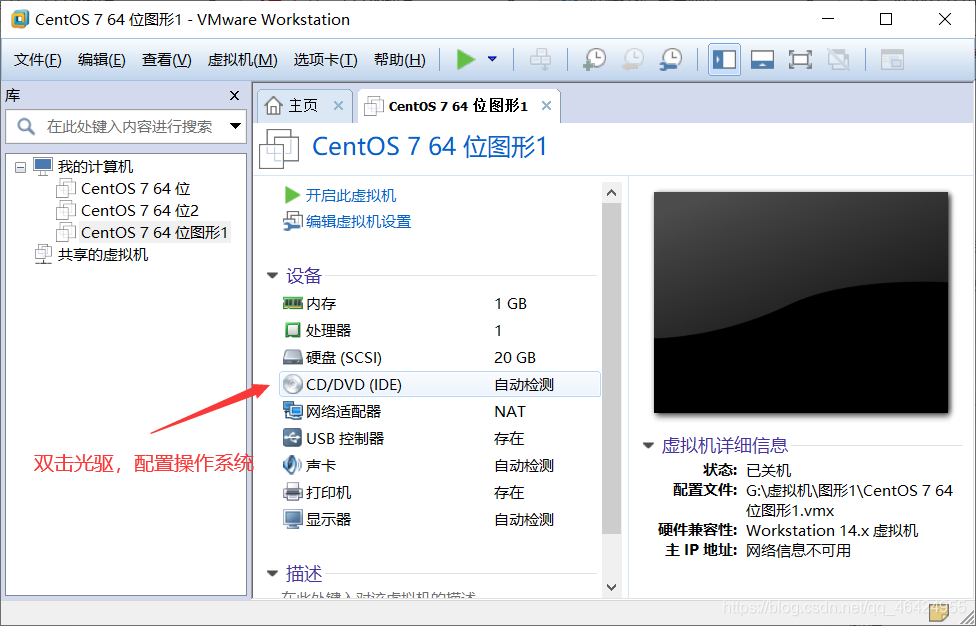Image resolution: width=976 pixels, height=626 pixels.
Task: Enter full screen mode icon
Action: coord(800,60)
